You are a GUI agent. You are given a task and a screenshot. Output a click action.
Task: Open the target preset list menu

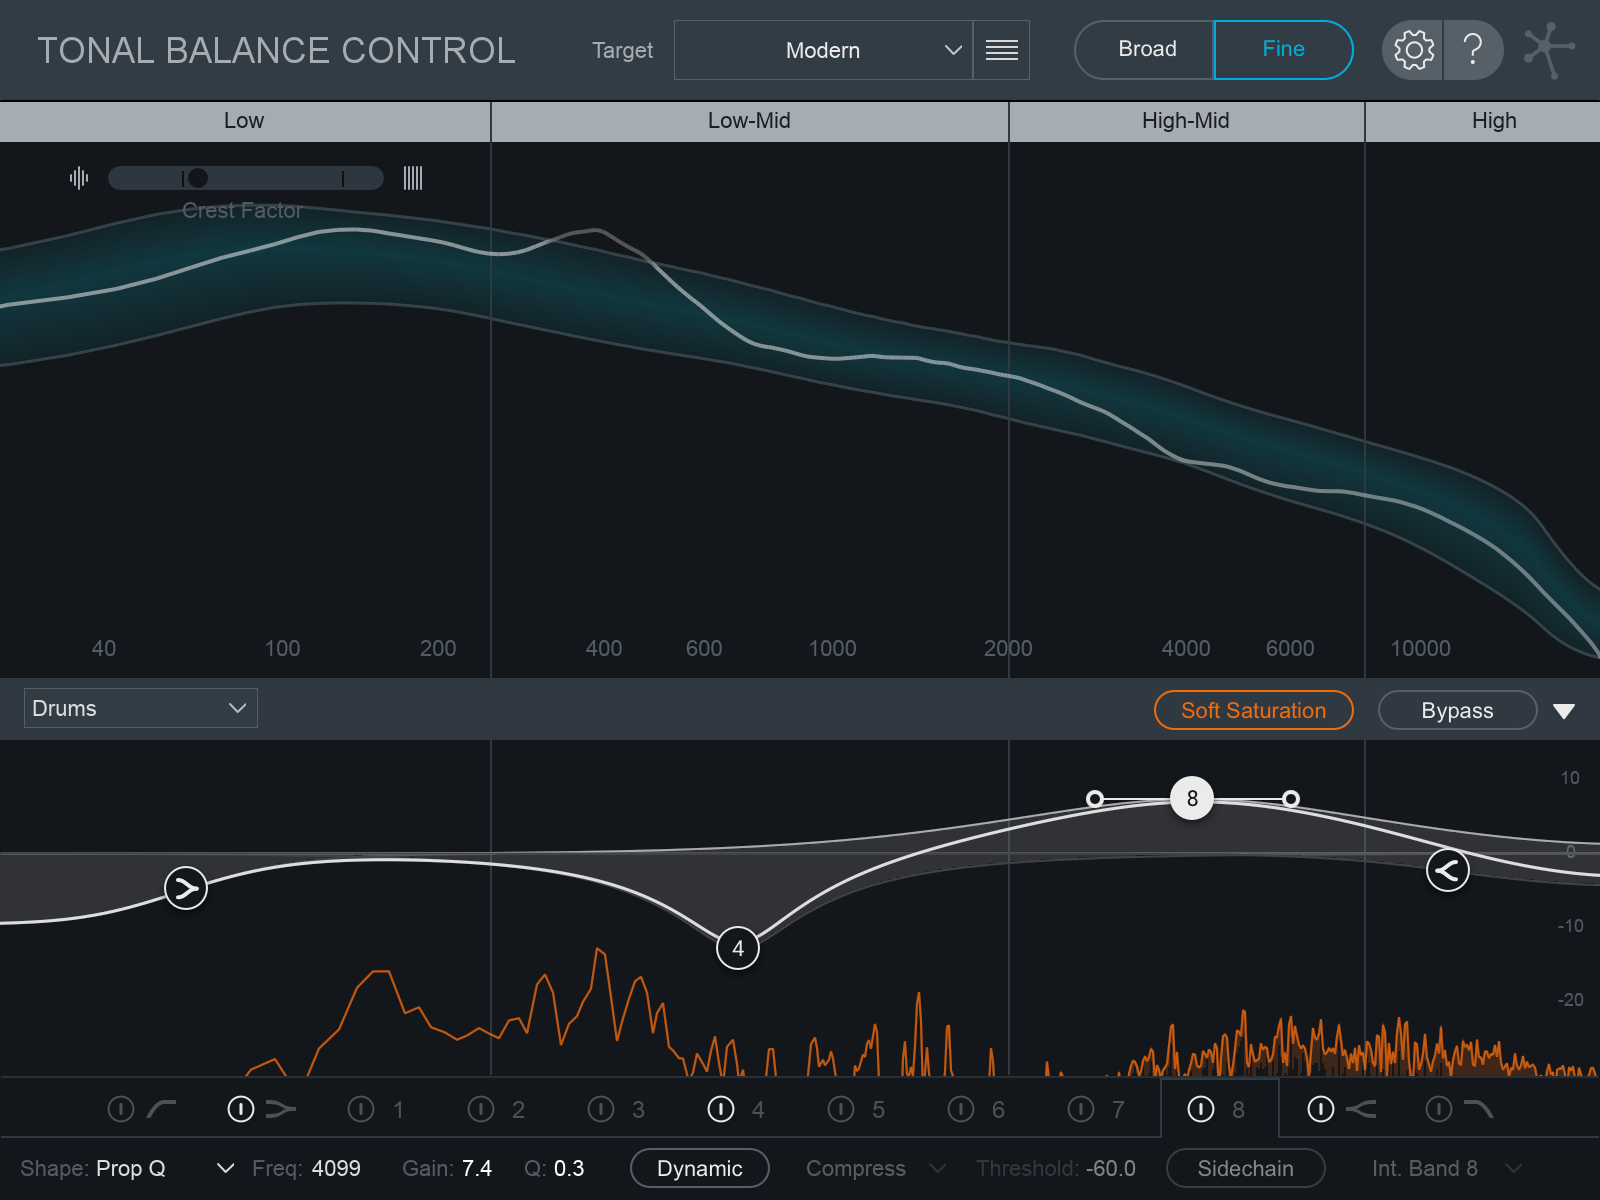[x=1001, y=50]
